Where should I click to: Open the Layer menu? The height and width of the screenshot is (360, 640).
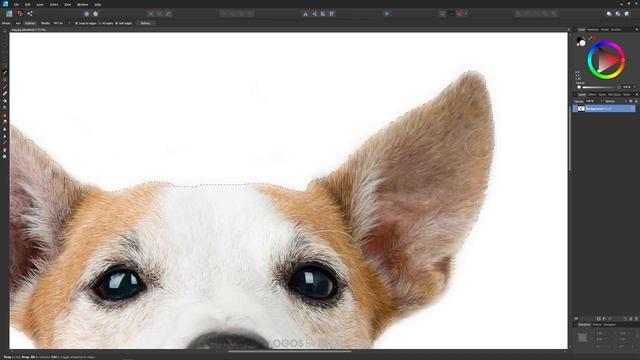(x=40, y=4)
